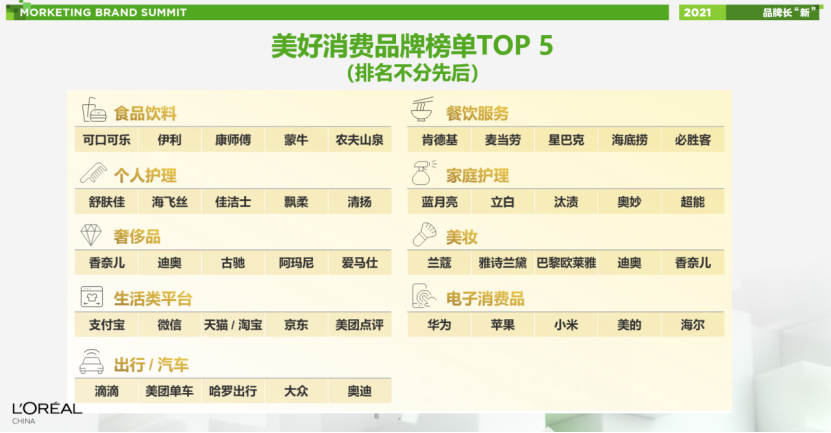Click the touch phone icon beside 电子消费品
831x433 pixels.
pos(424,296)
